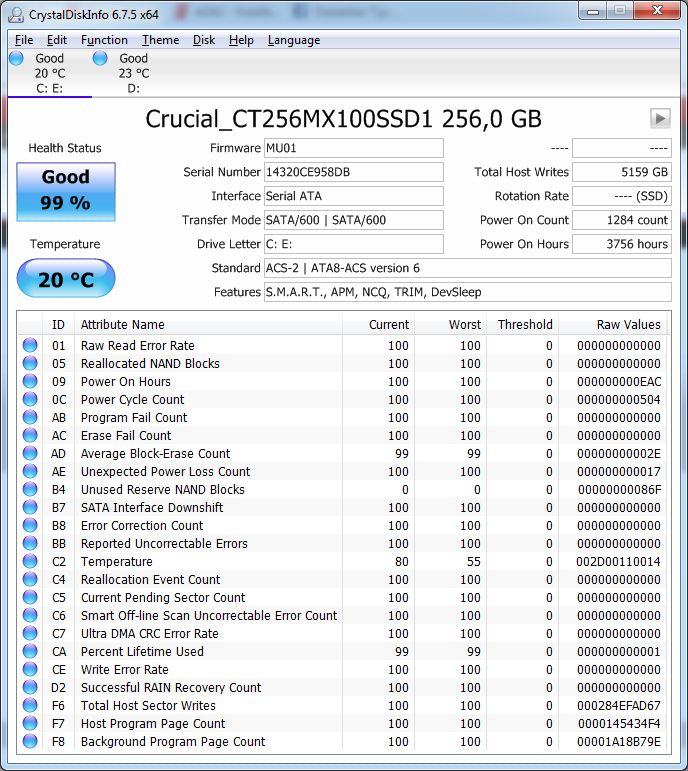Click the Features field

pyautogui.click(x=468, y=292)
